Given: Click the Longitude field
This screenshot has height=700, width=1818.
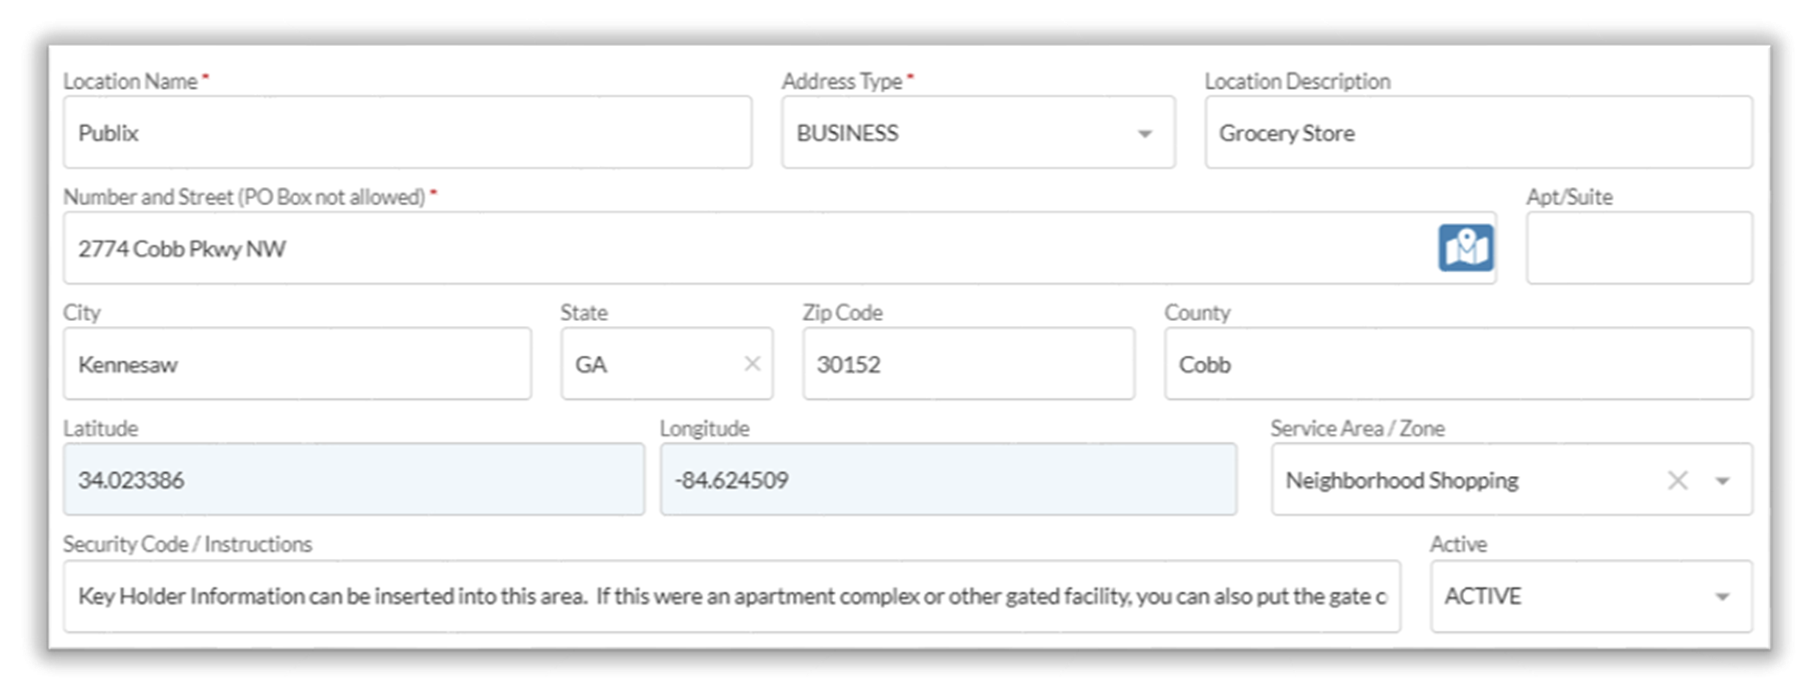Looking at the screenshot, I should pyautogui.click(x=947, y=480).
